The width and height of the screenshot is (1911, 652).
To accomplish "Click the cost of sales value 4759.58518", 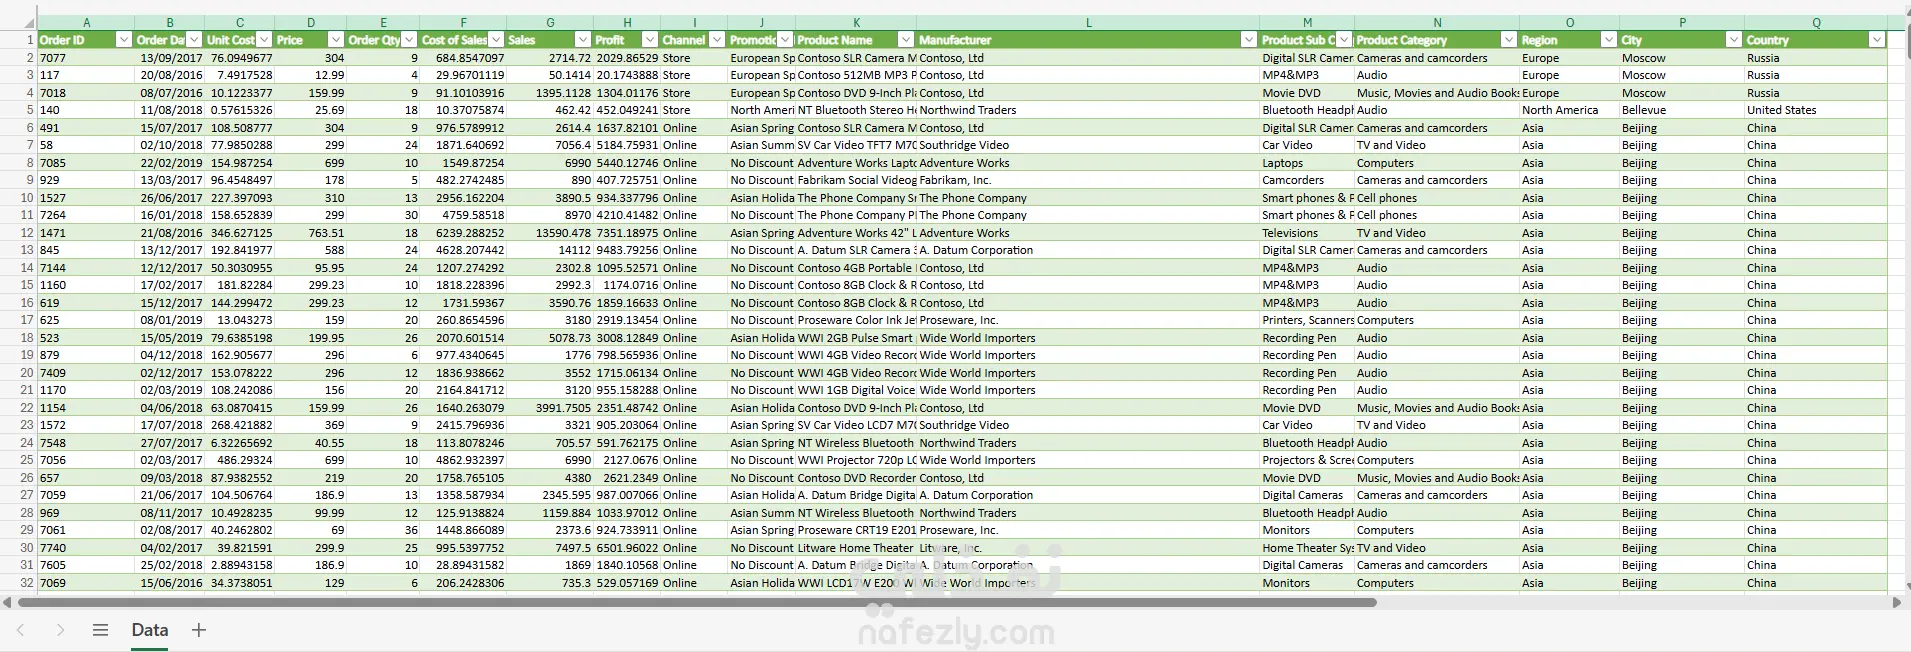I will [463, 215].
